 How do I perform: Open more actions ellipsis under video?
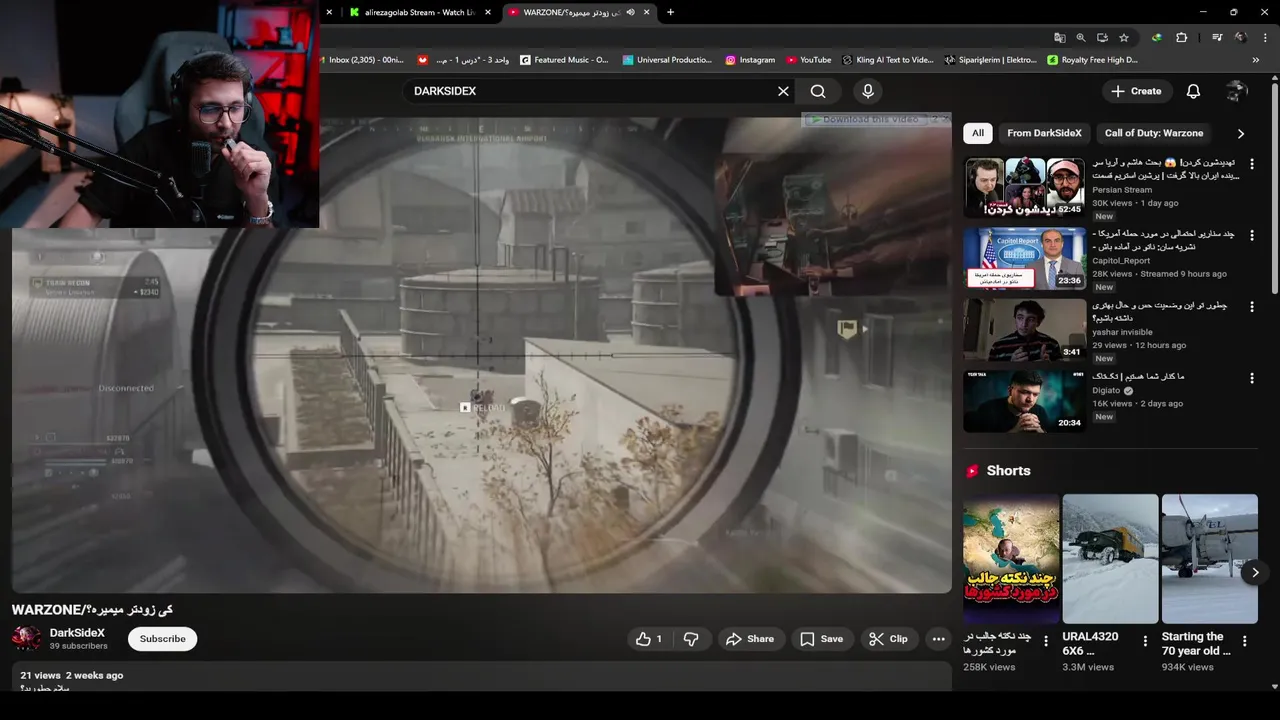pos(938,639)
